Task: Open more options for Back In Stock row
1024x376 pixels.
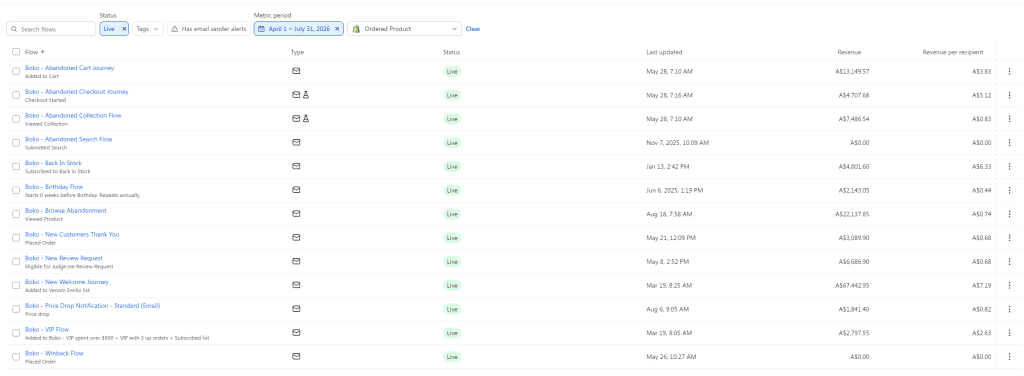Action: tap(1009, 166)
